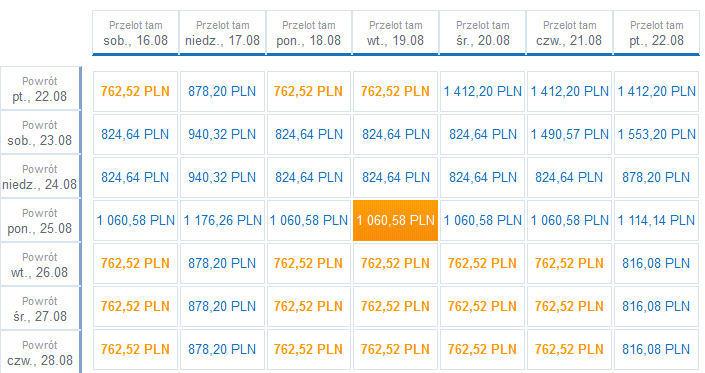The height and width of the screenshot is (373, 705).
Task: Select return row header czw., 28.08
Action: (40, 352)
